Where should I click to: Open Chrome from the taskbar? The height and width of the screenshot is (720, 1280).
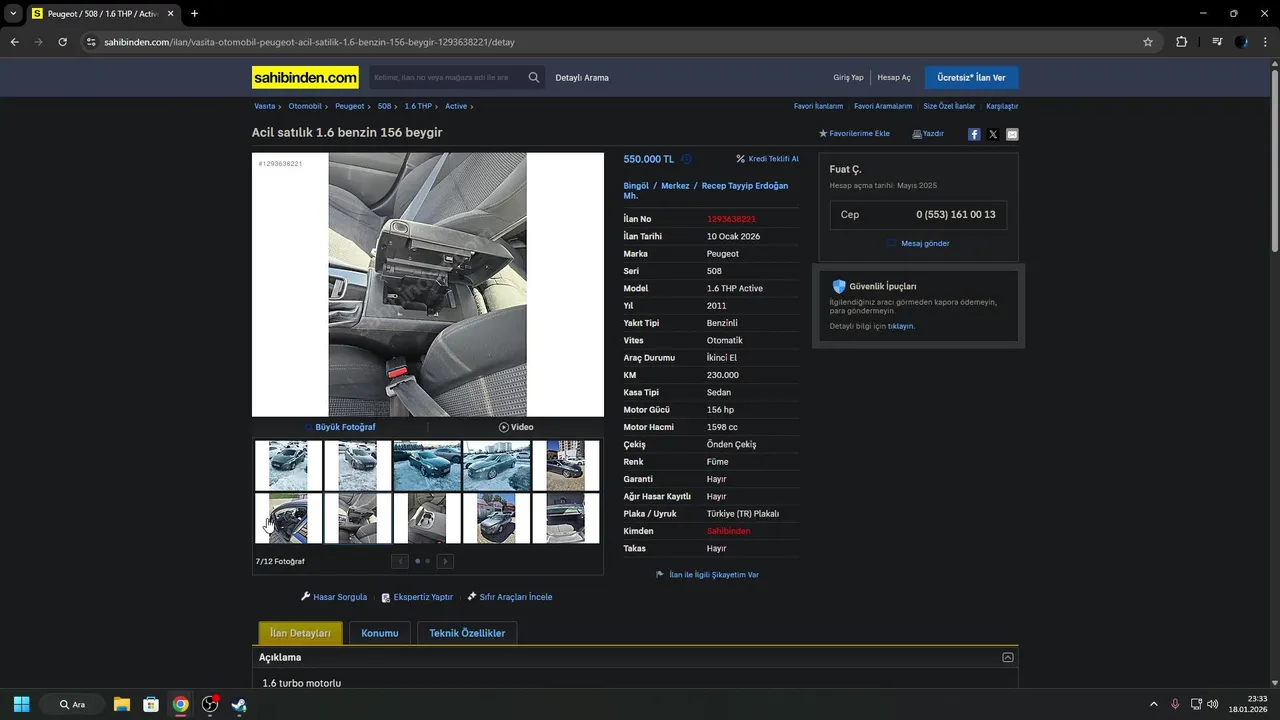(x=180, y=704)
